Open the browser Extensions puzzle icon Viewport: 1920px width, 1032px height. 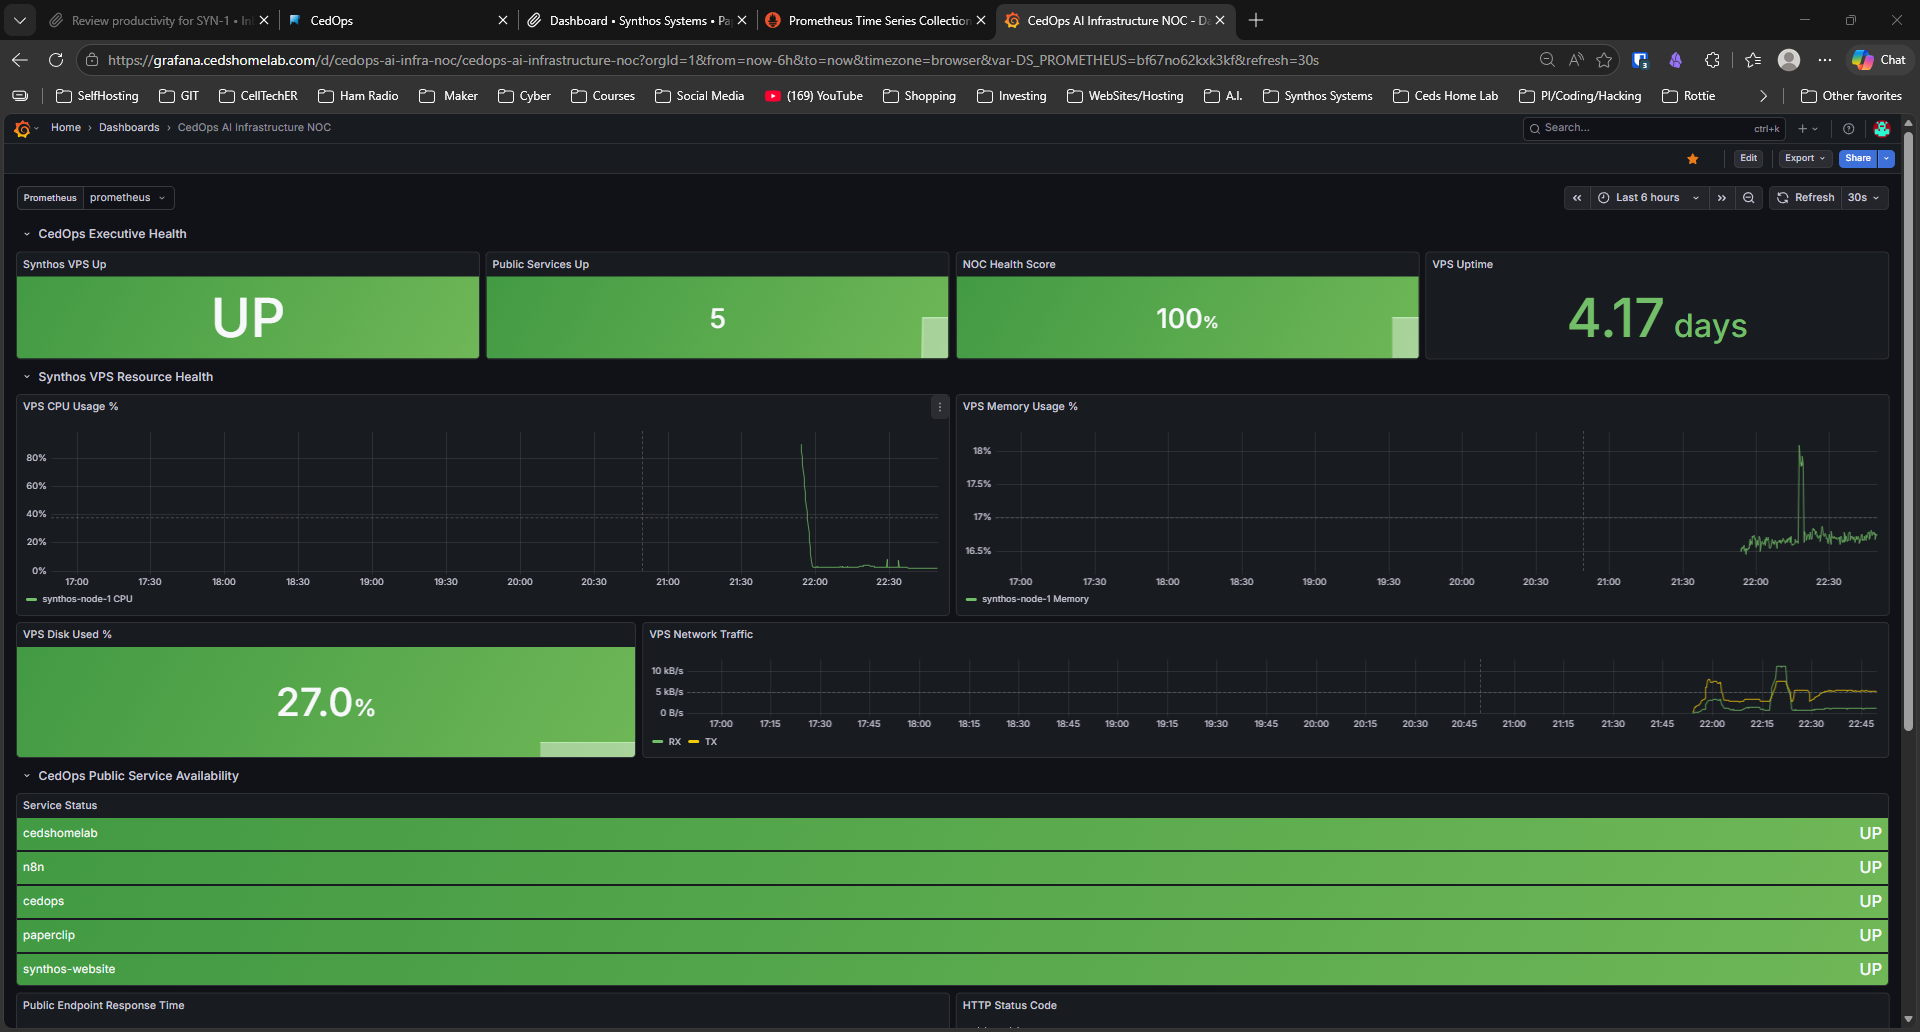[x=1712, y=60]
